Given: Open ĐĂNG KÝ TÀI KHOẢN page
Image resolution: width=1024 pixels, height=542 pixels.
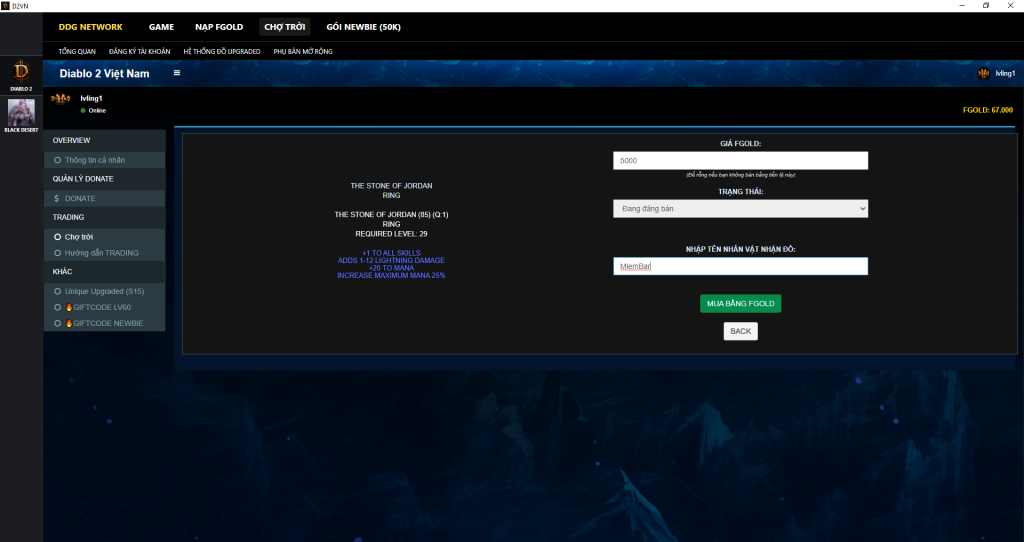Looking at the screenshot, I should tap(140, 51).
